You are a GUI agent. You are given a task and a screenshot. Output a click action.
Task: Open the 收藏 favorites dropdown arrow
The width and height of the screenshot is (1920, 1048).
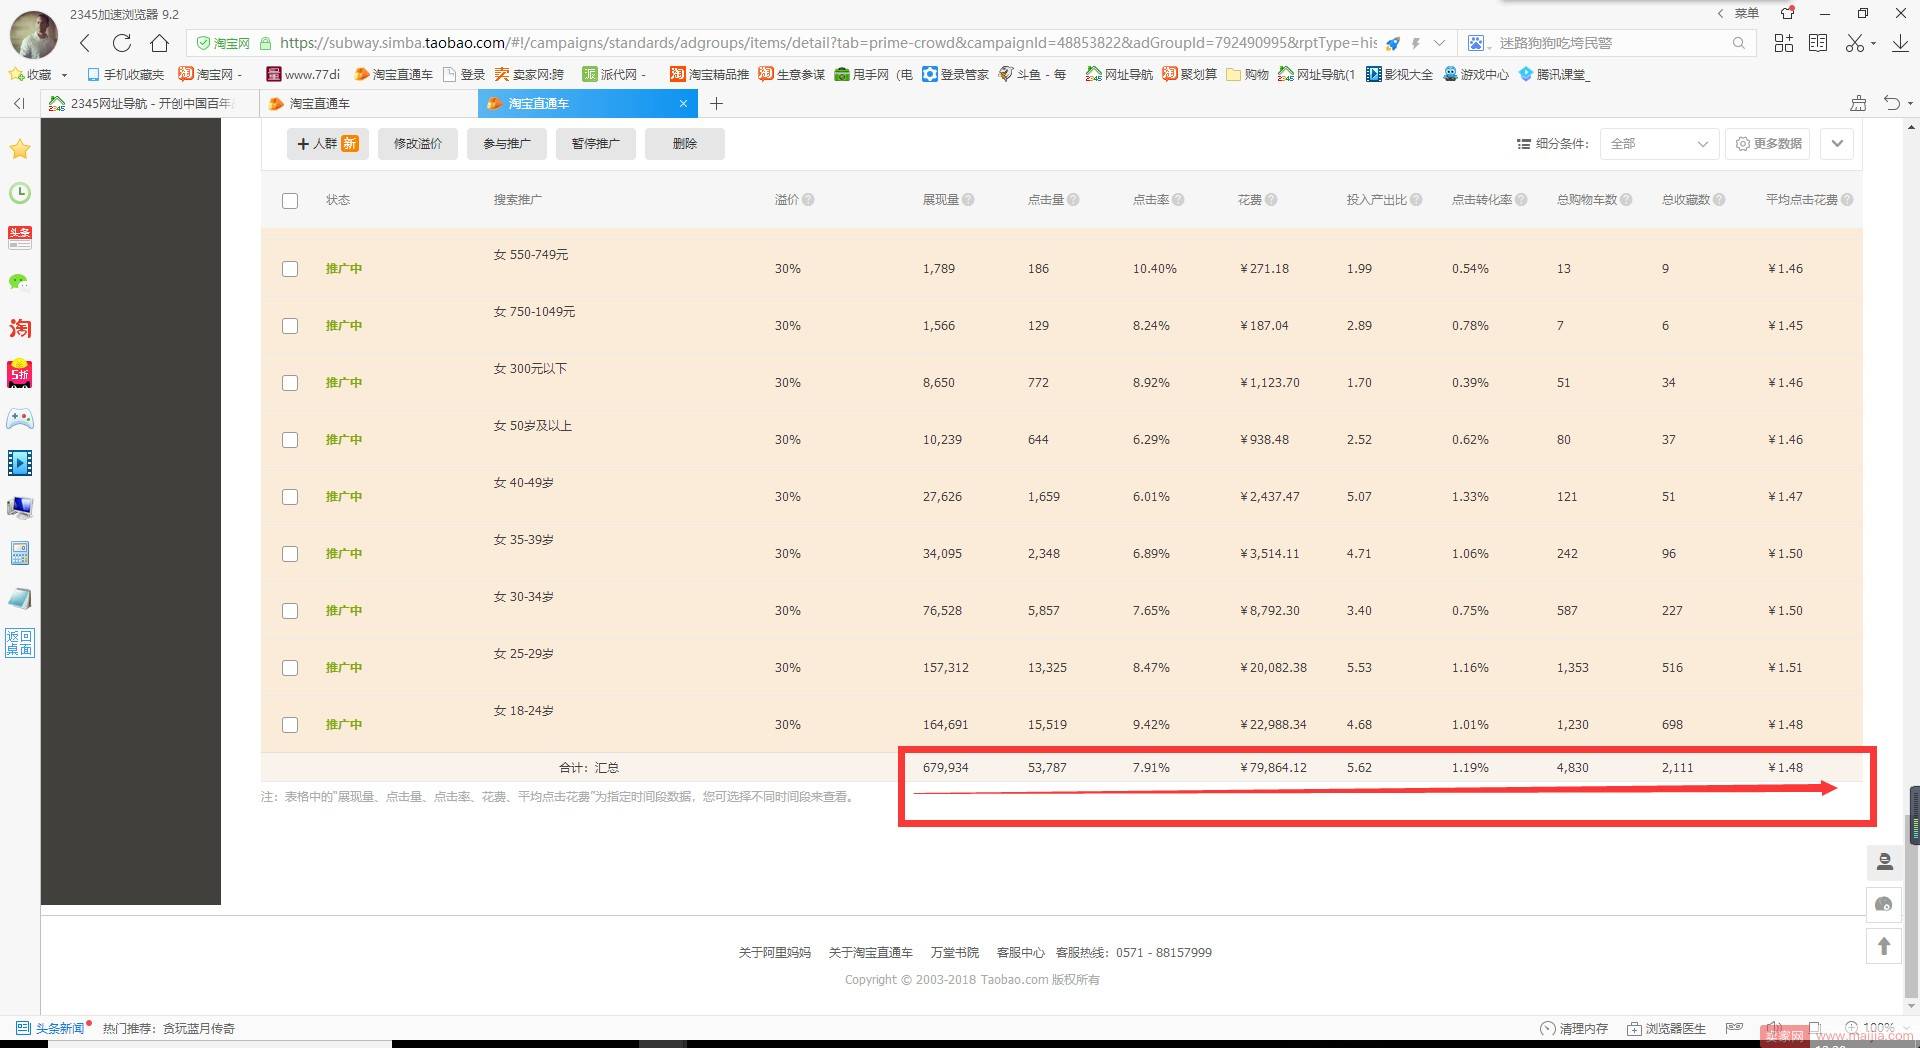[x=64, y=75]
